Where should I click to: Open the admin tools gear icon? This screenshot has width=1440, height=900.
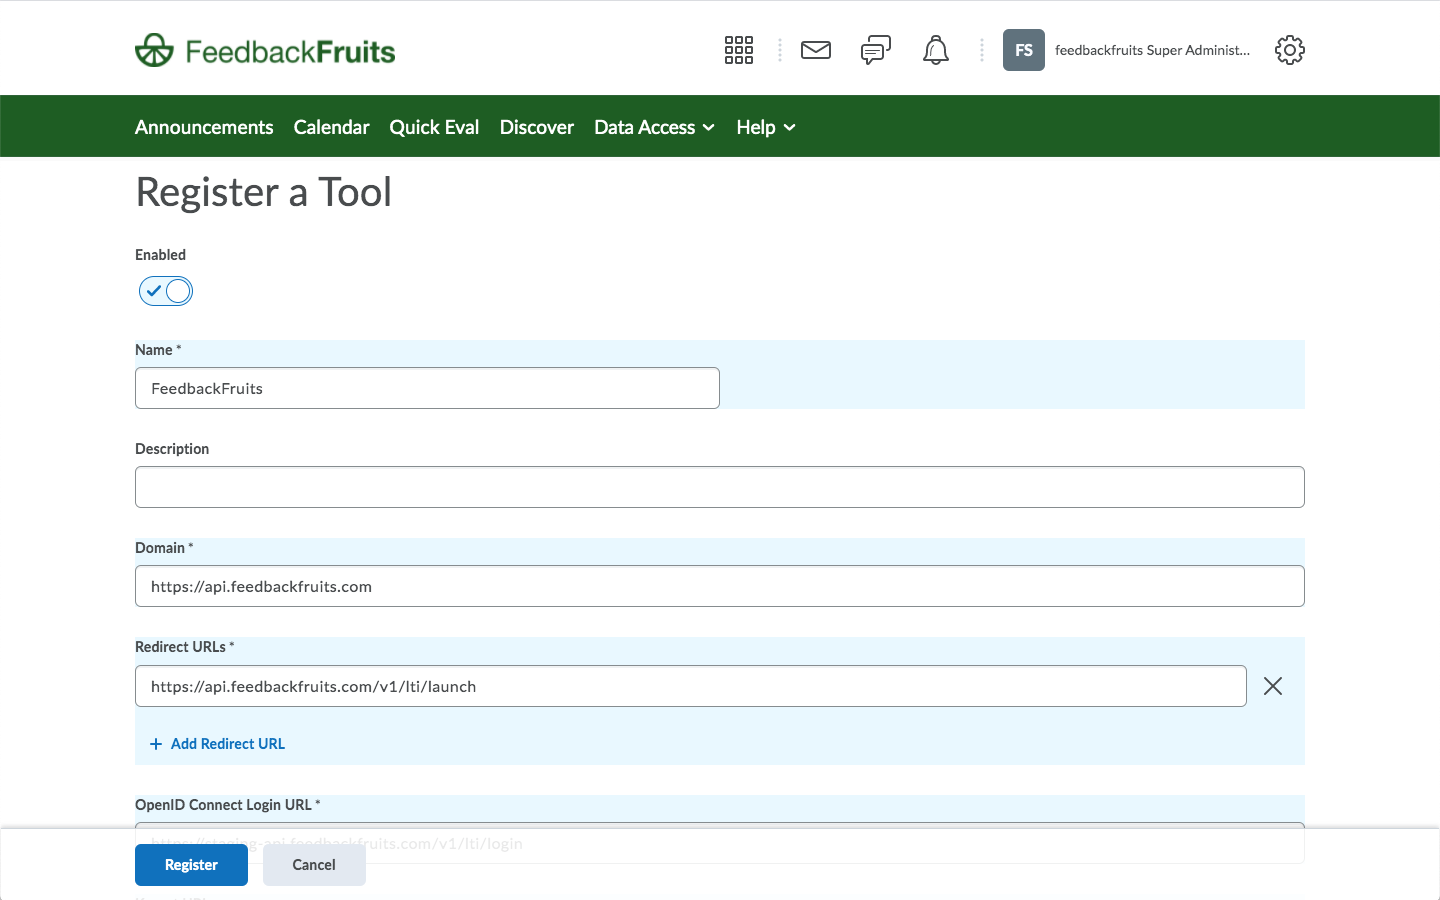tap(1290, 50)
